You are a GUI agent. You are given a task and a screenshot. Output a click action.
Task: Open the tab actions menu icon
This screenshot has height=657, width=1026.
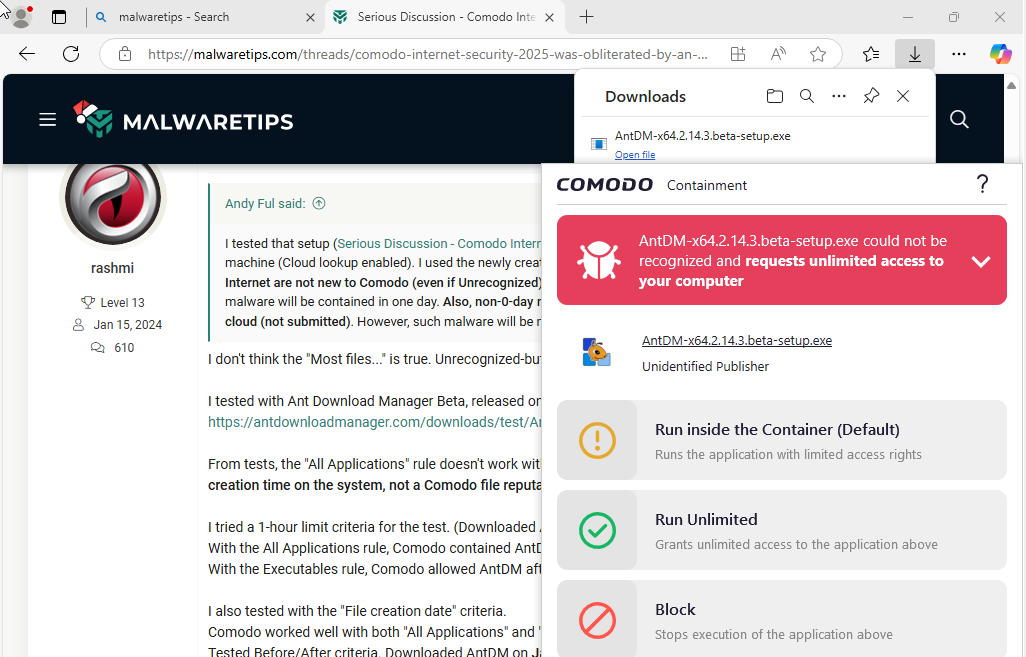(x=59, y=17)
